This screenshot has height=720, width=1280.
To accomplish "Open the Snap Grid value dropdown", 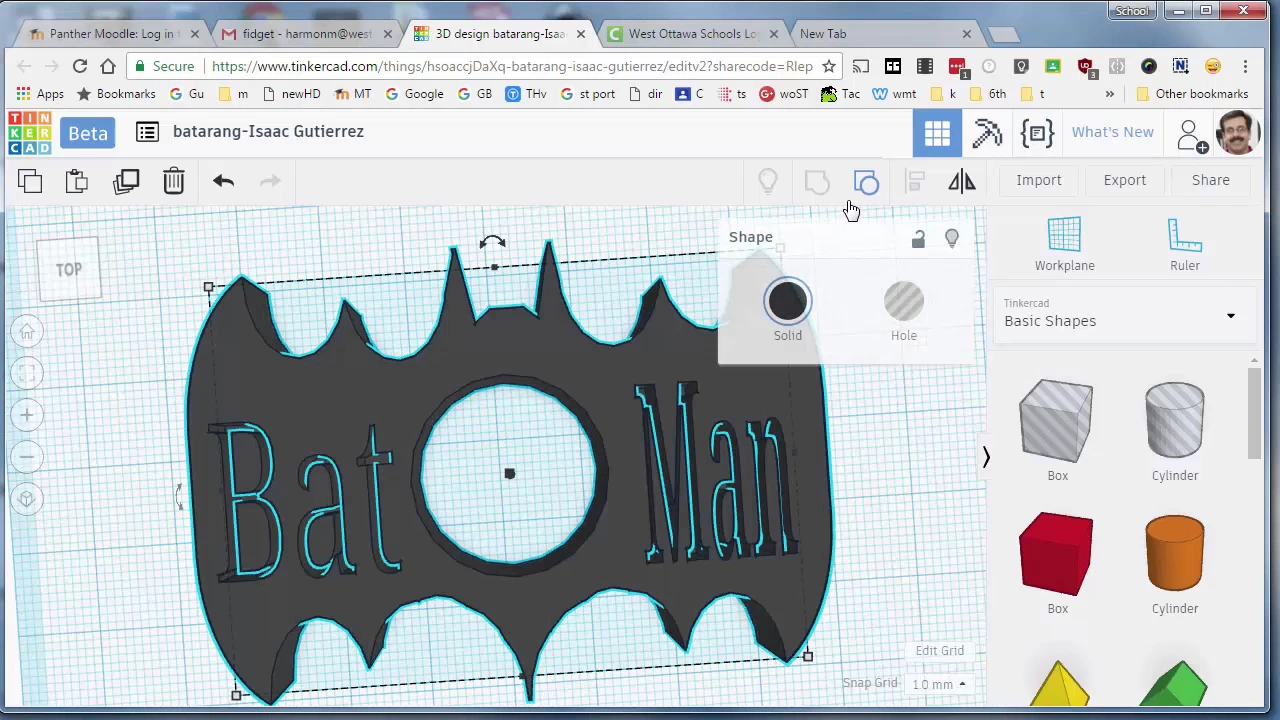I will 938,684.
